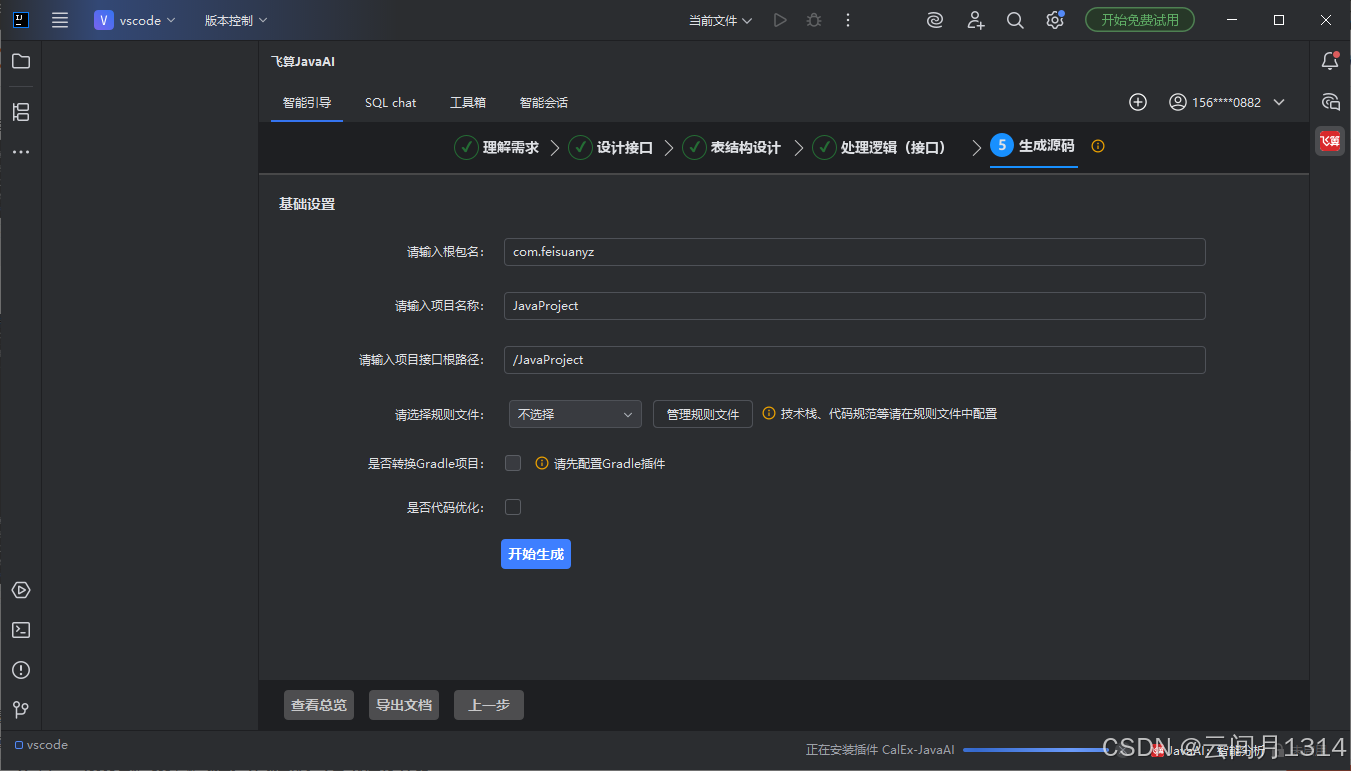Screen dimensions: 1351x771
Task: Click status text 正在安装插件 CalEx-JavaAI
Action: [880, 750]
